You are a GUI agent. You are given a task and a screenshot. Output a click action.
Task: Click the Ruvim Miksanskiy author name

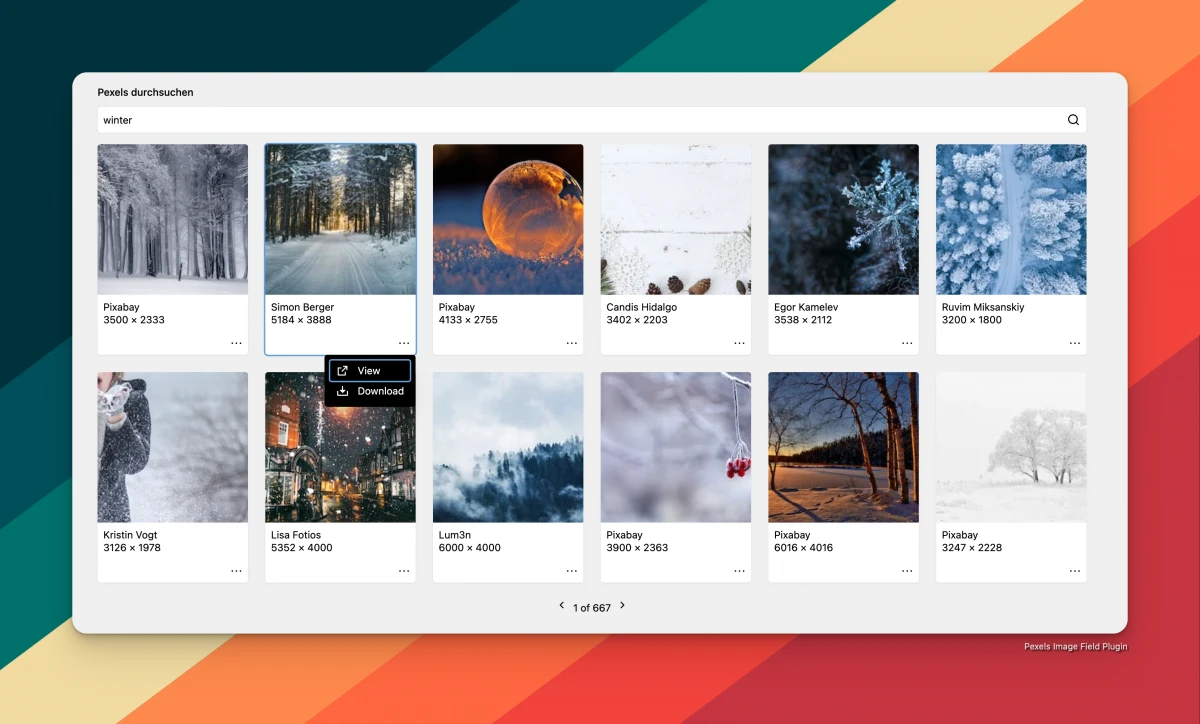(x=983, y=307)
